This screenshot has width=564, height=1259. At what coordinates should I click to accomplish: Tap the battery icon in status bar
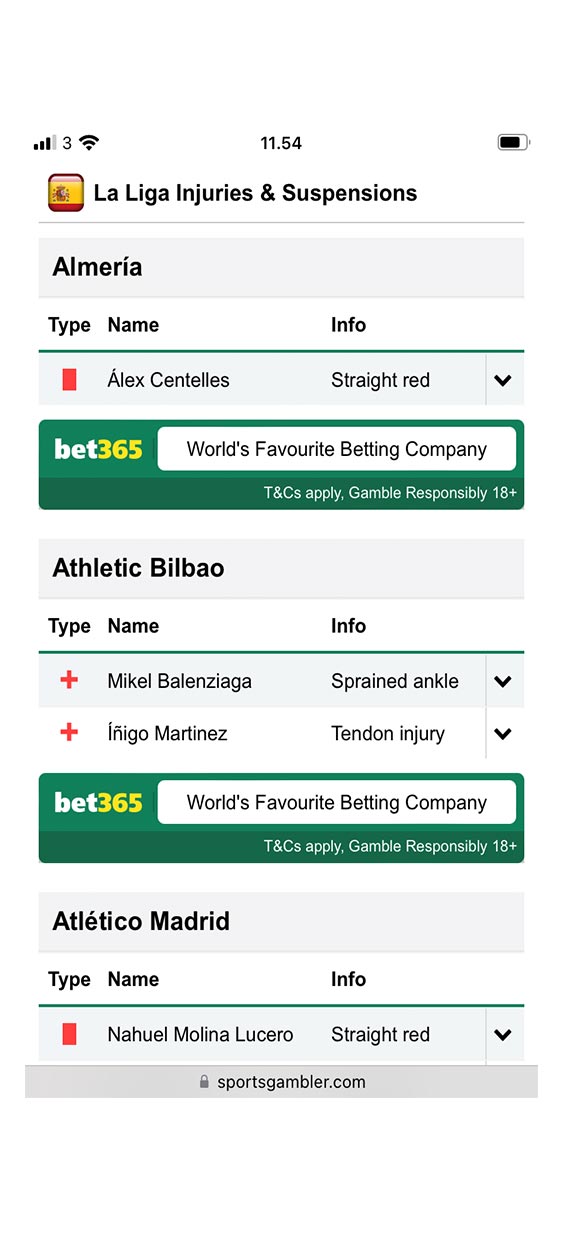(513, 143)
